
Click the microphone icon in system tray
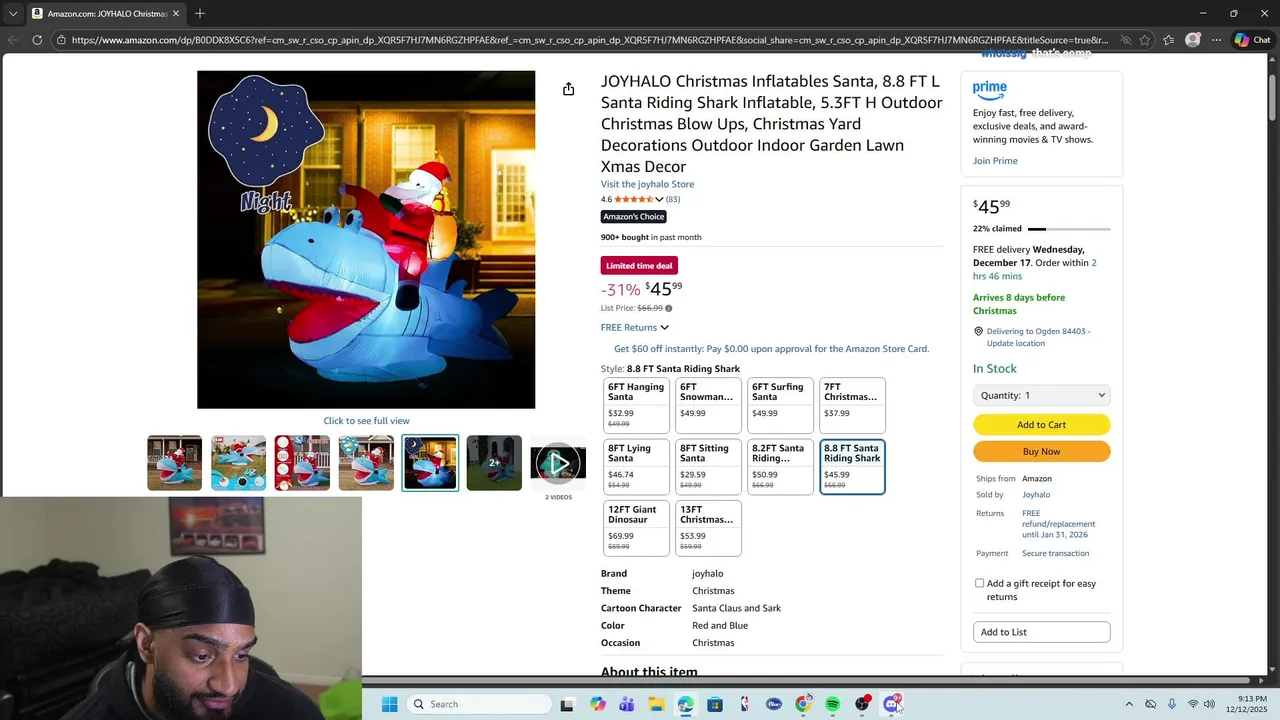click(x=1172, y=704)
